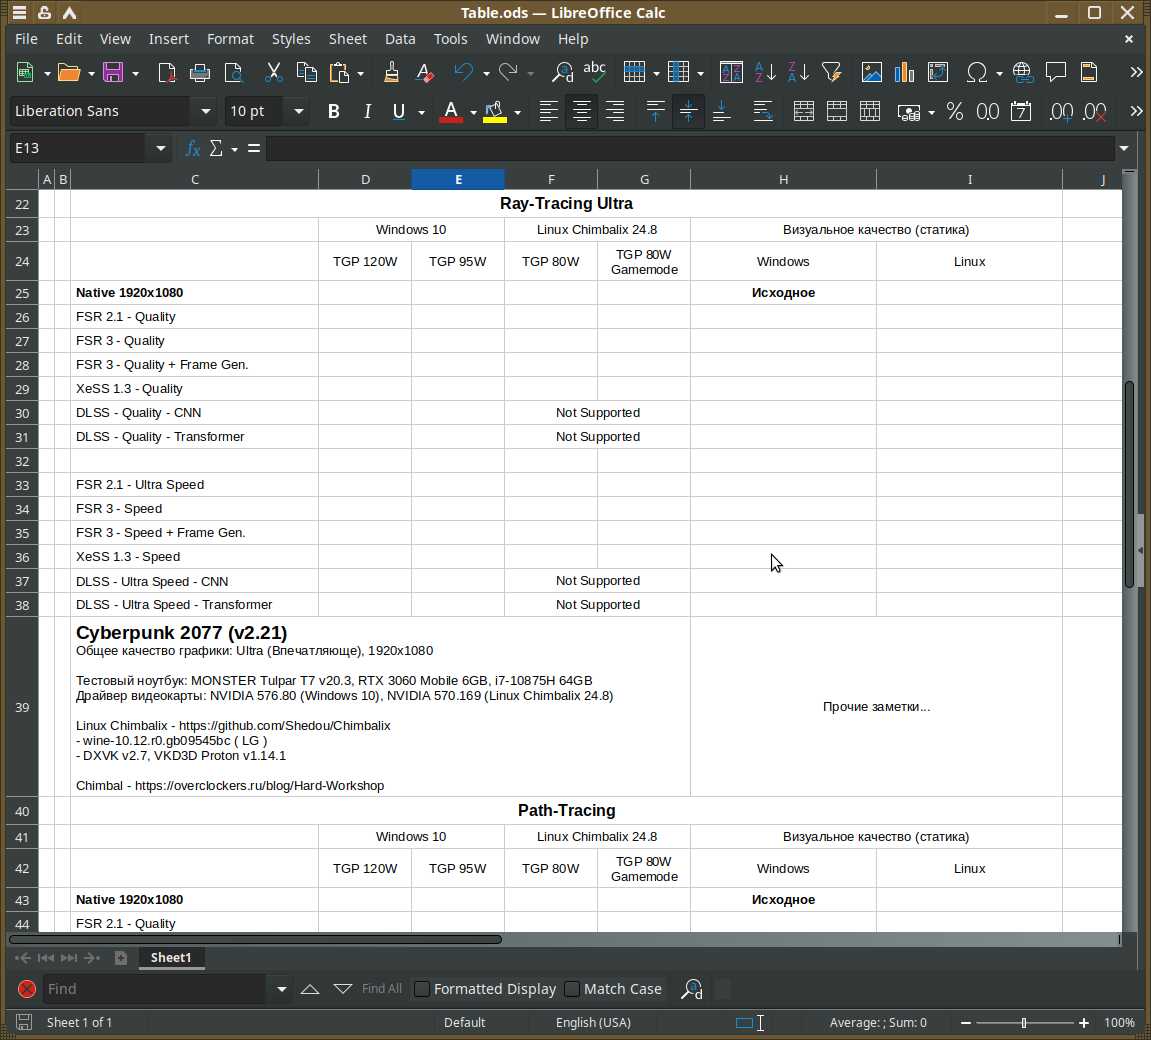Enable the Formatted Display checkbox

pyautogui.click(x=423, y=989)
